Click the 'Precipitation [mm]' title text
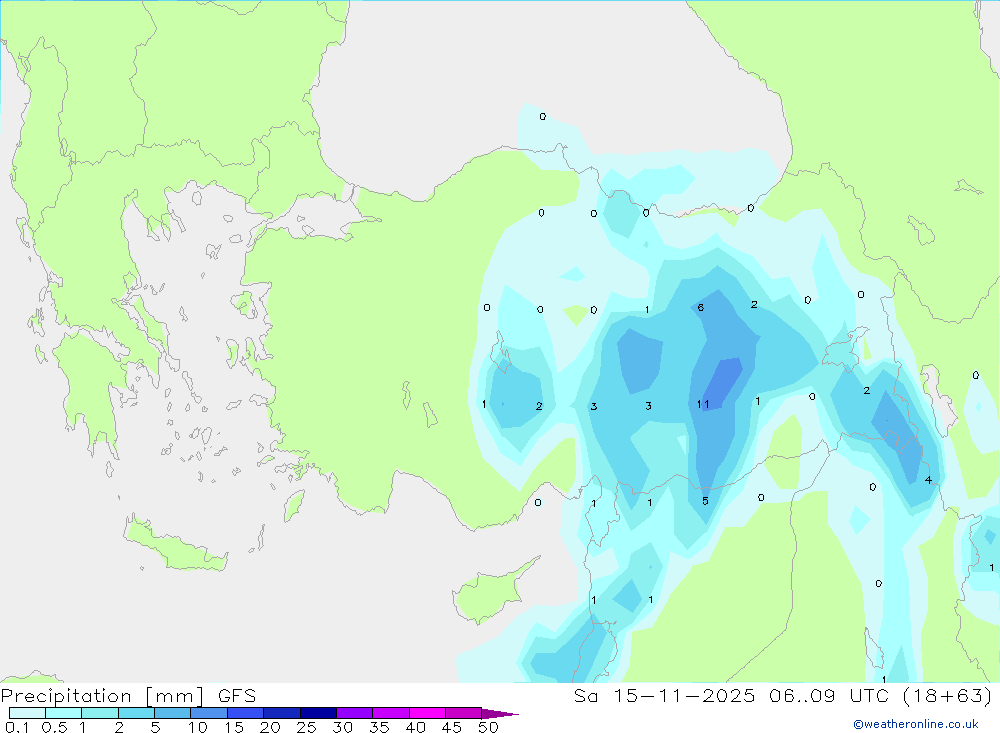Image resolution: width=1000 pixels, height=733 pixels. click(102, 696)
